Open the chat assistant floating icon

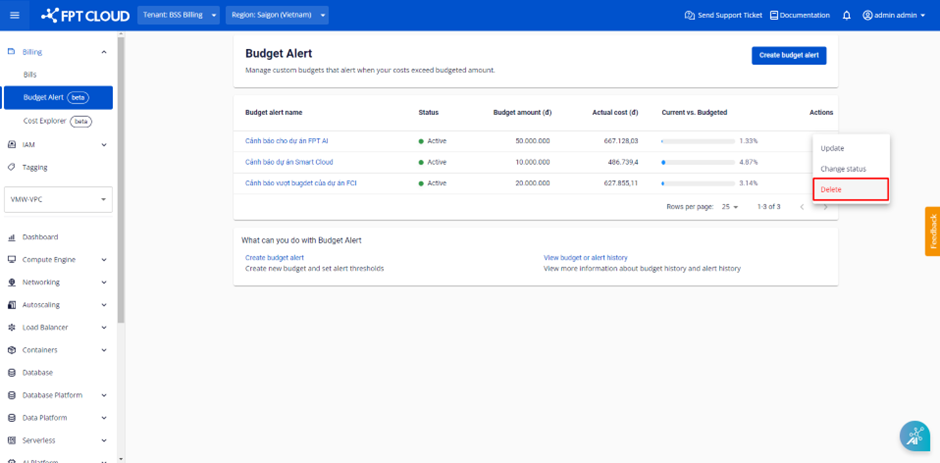914,436
